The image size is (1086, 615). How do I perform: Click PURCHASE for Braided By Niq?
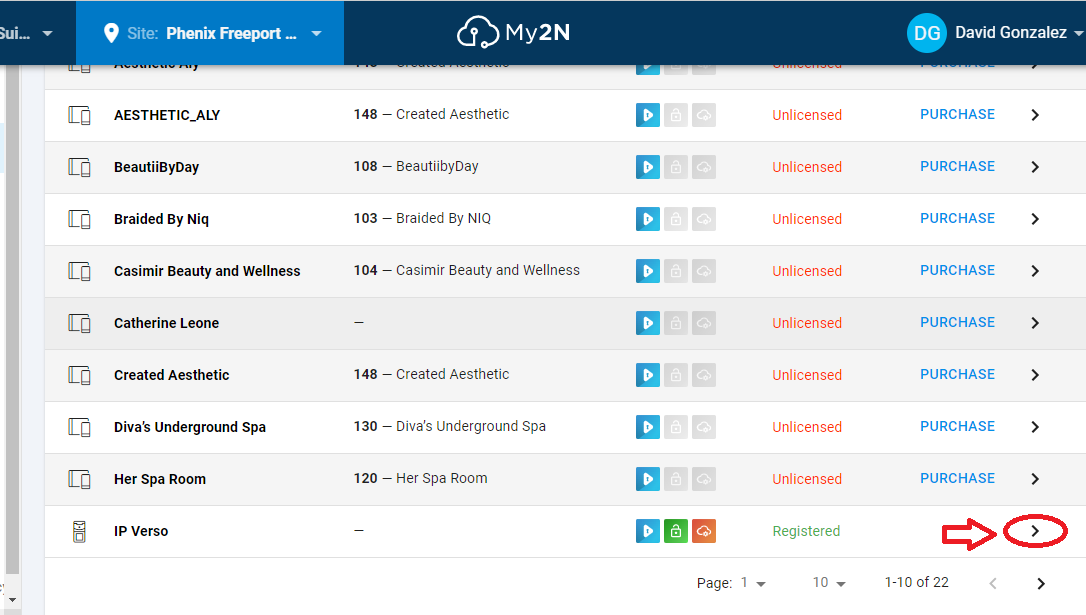pos(957,218)
